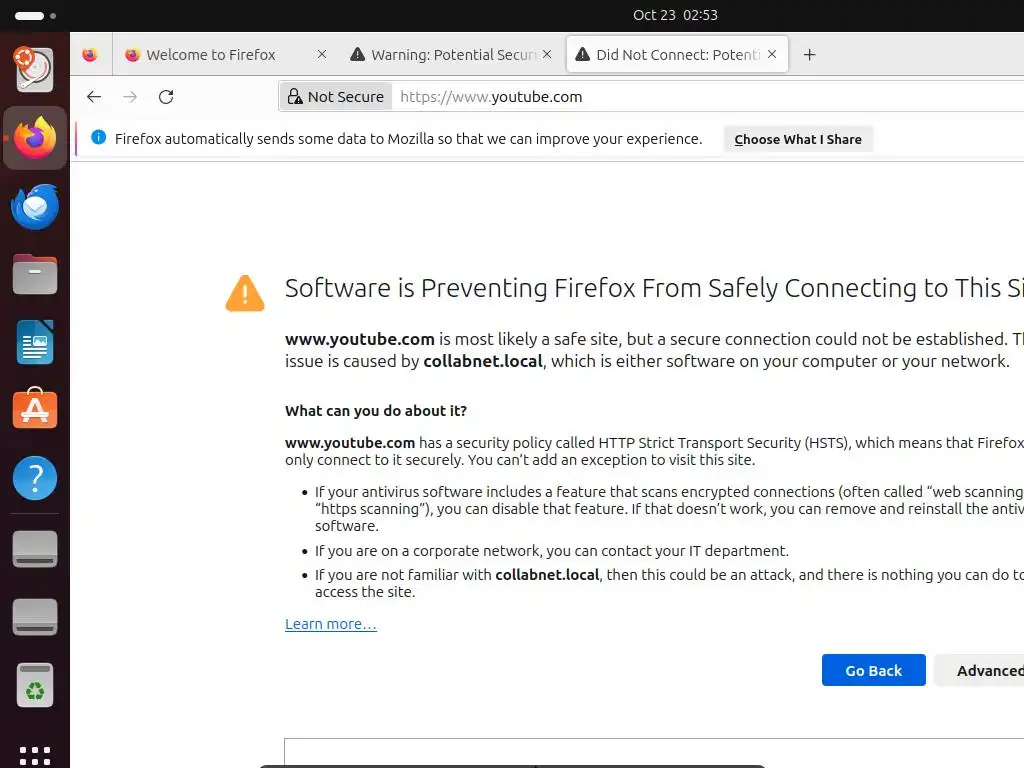
Task: Switch to the Welcome to Firefox tab
Action: point(211,55)
